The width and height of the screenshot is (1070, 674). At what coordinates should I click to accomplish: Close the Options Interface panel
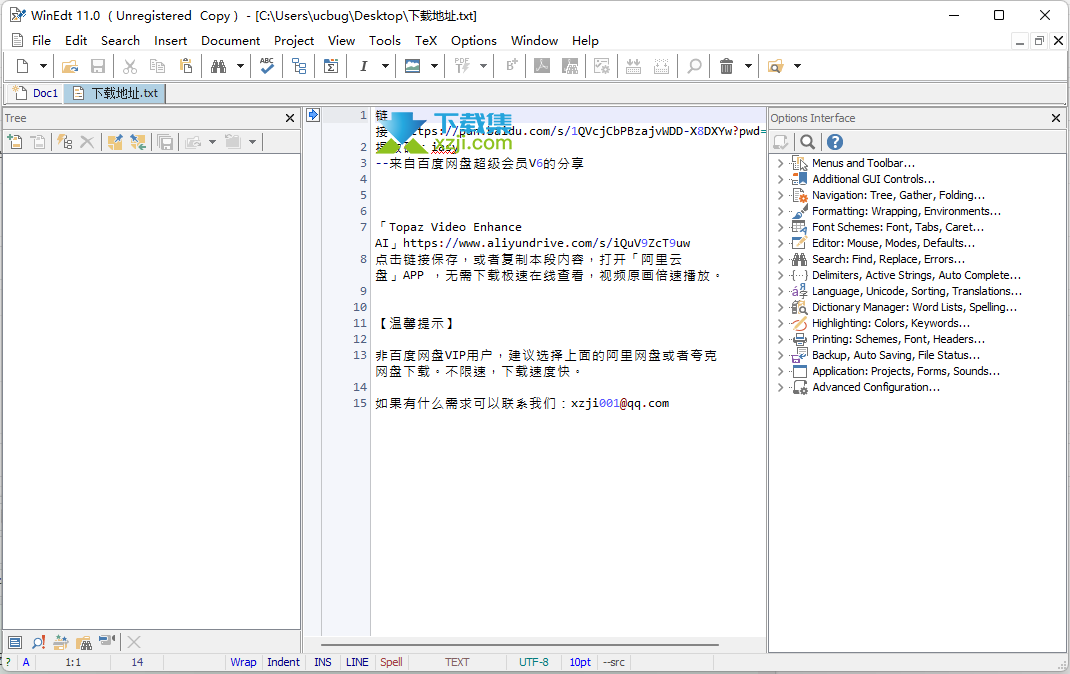coord(1056,118)
